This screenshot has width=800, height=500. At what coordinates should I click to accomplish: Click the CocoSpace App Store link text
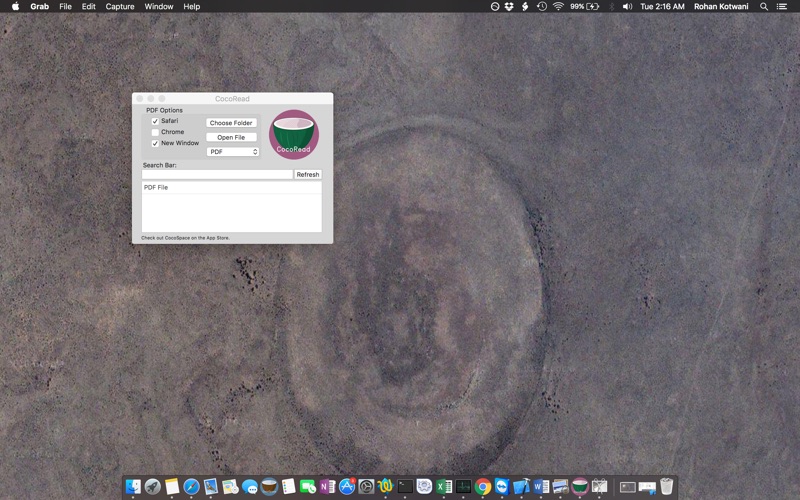click(x=185, y=238)
